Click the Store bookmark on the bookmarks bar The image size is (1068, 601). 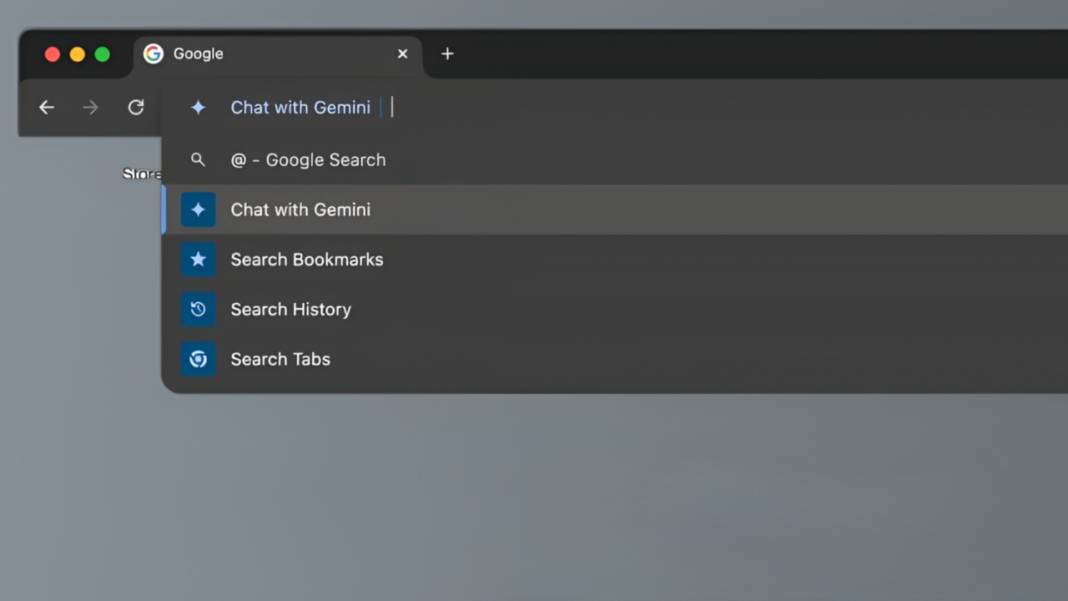click(x=141, y=173)
